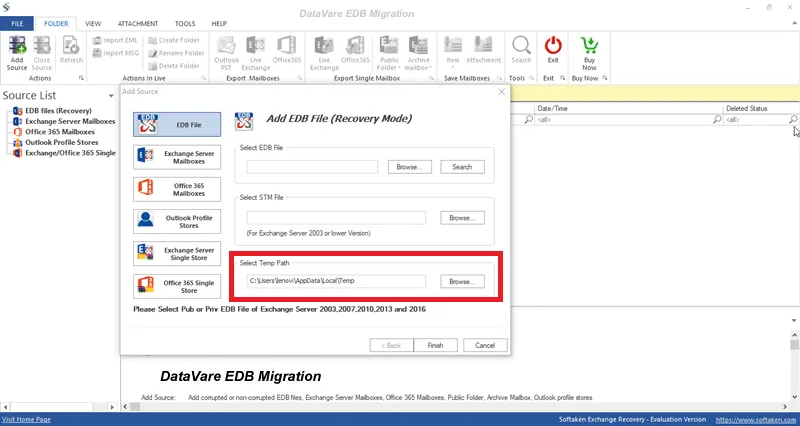This screenshot has height=426, width=800.
Task: Click the Date/Time filter search icon
Action: [x=717, y=119]
